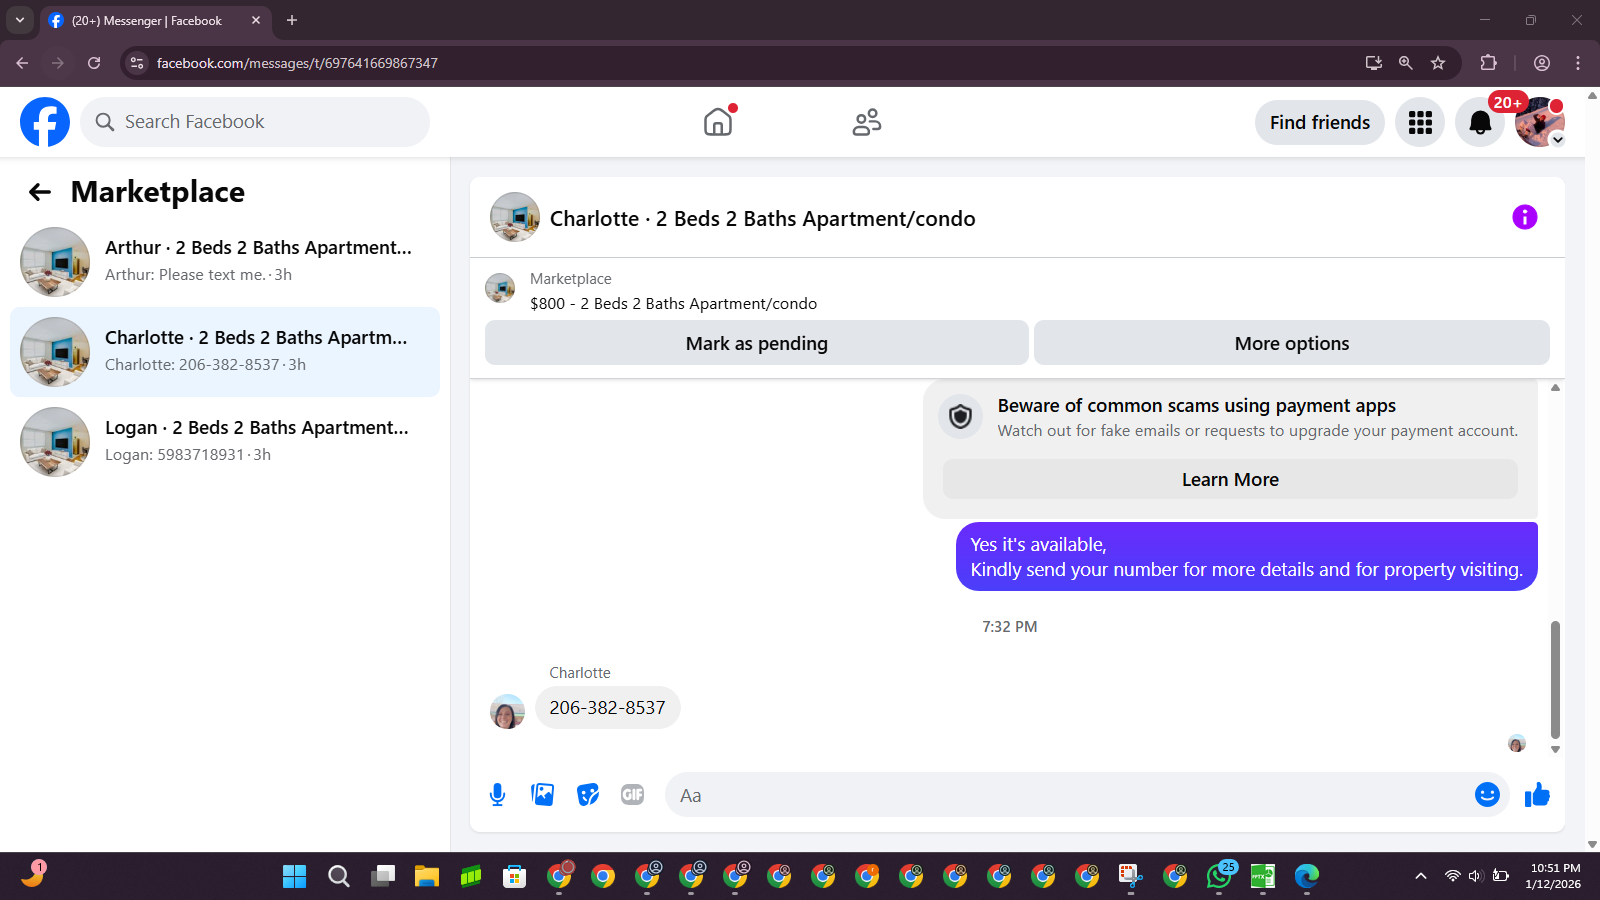Click the listing thumbnail in chat header
Viewport: 1600px width, 900px height.
[515, 217]
